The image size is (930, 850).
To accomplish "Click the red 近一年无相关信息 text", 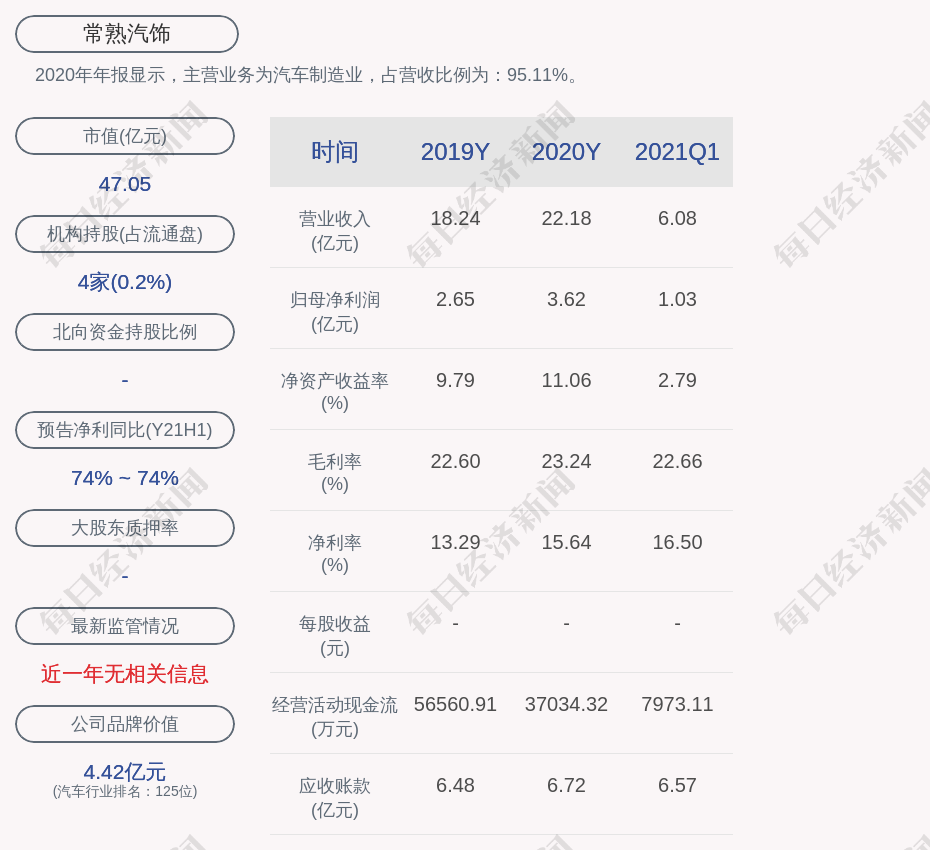I will click(x=125, y=674).
